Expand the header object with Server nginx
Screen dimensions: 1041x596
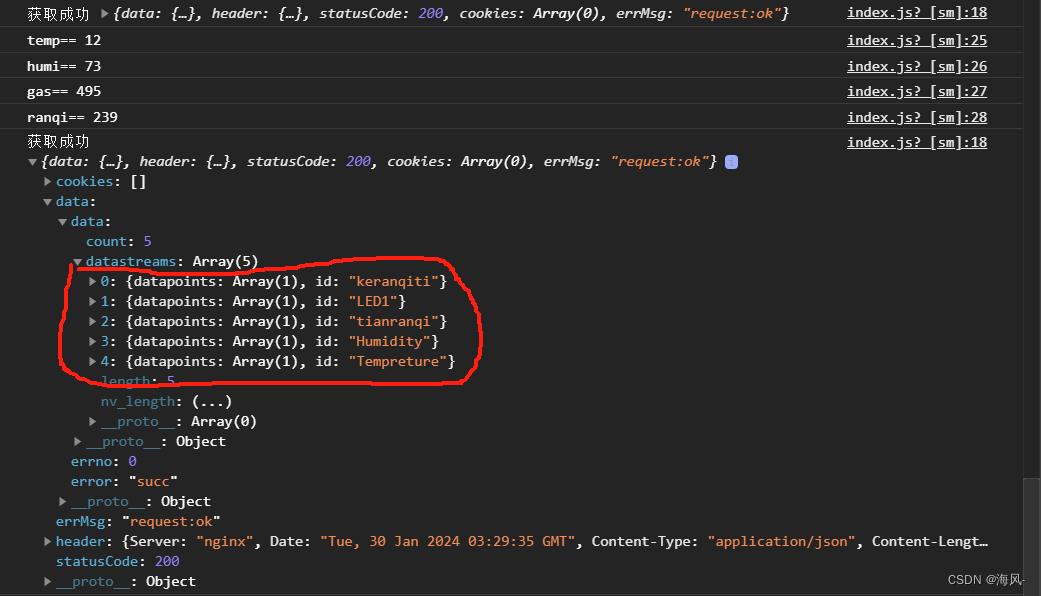point(48,542)
